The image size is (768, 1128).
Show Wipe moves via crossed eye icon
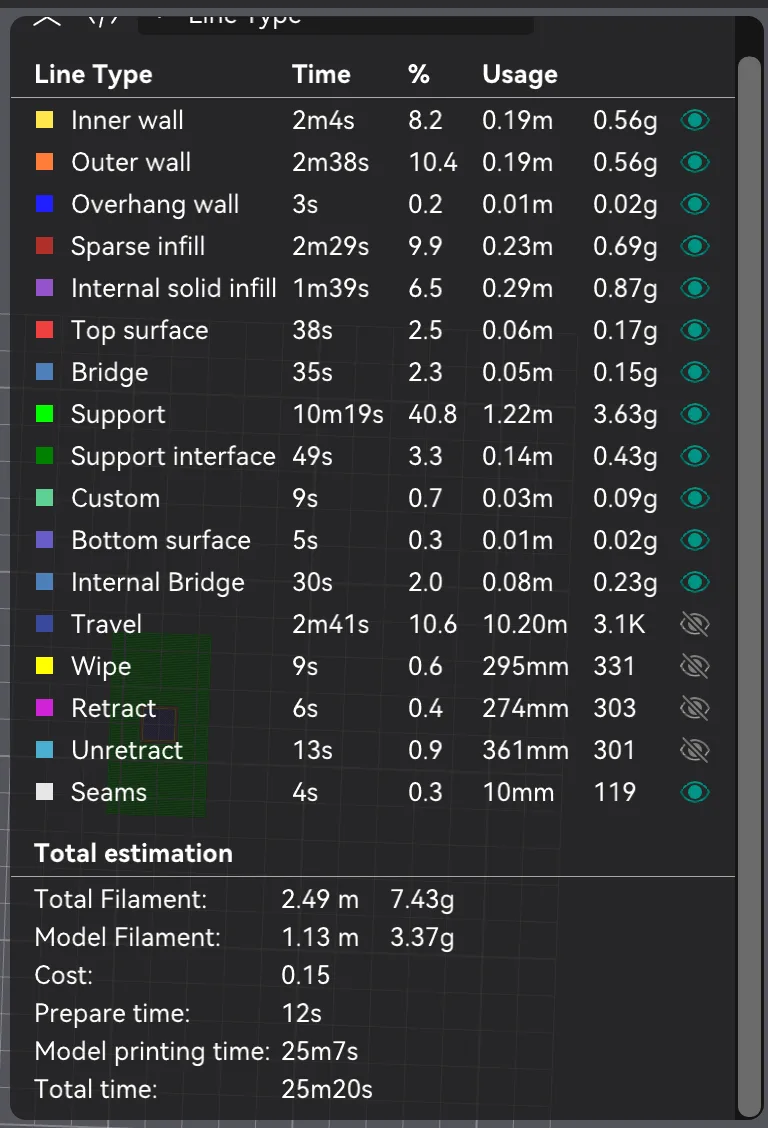pos(695,666)
